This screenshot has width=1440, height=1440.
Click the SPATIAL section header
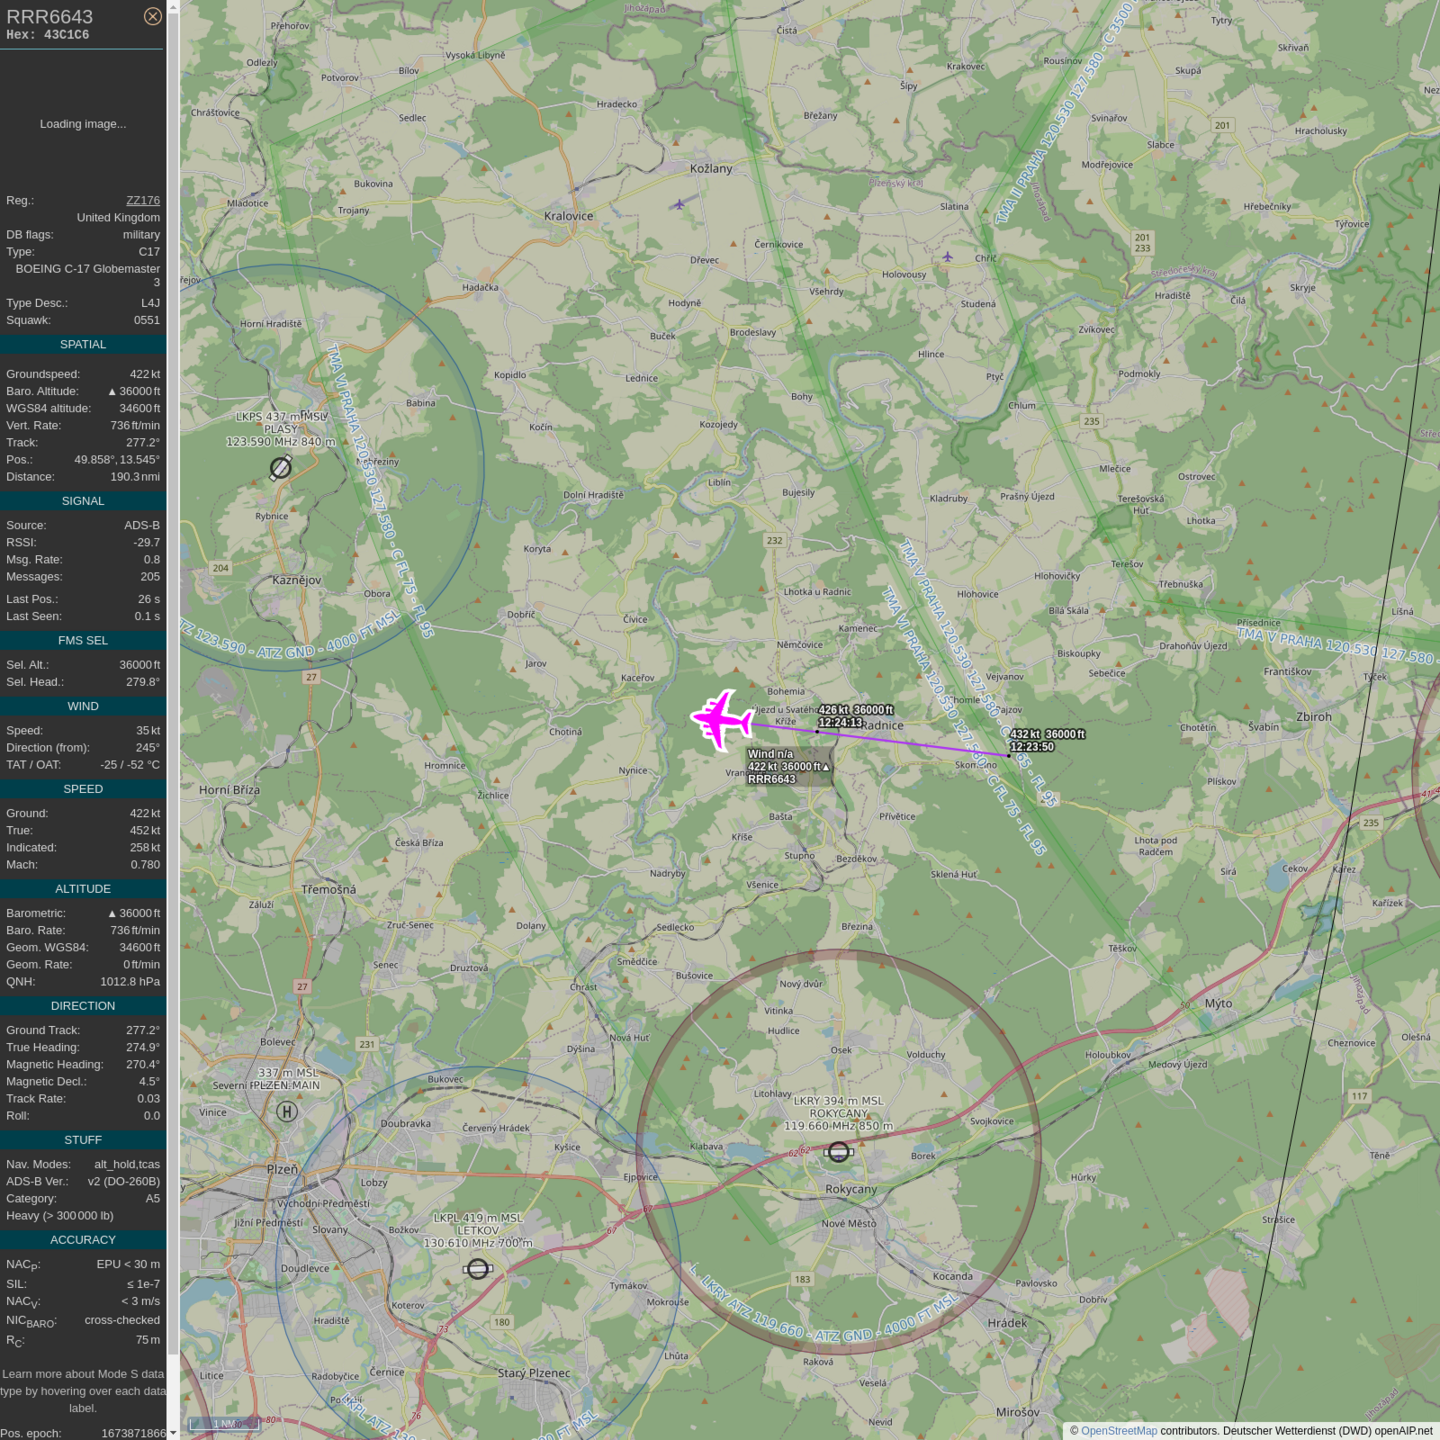tap(83, 344)
